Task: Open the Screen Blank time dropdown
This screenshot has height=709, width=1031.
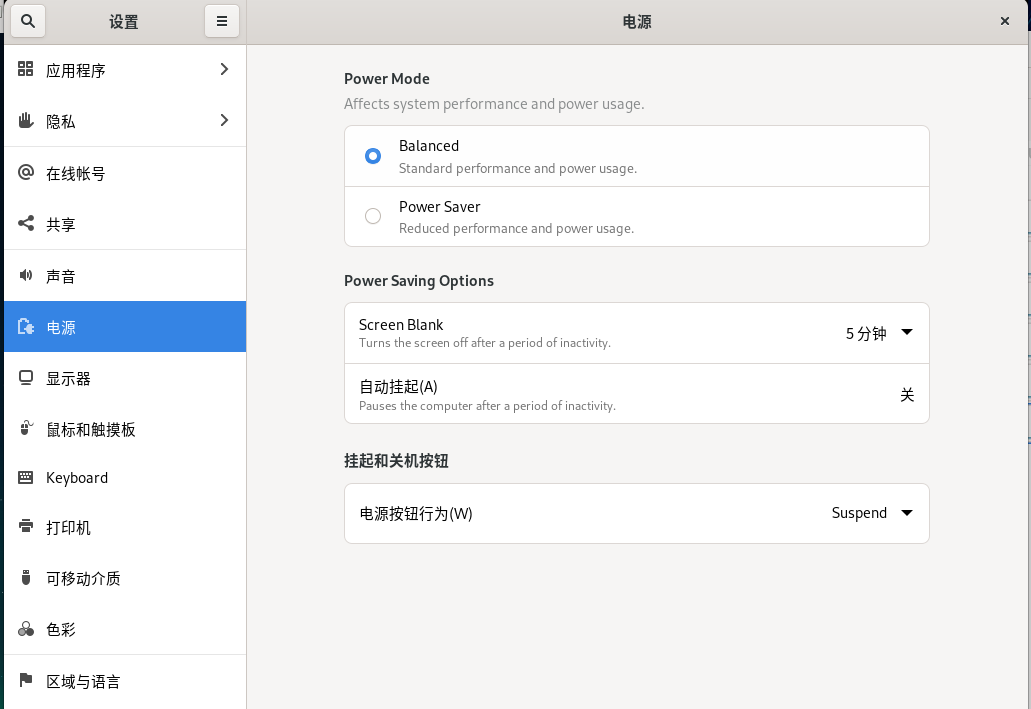Action: (879, 333)
